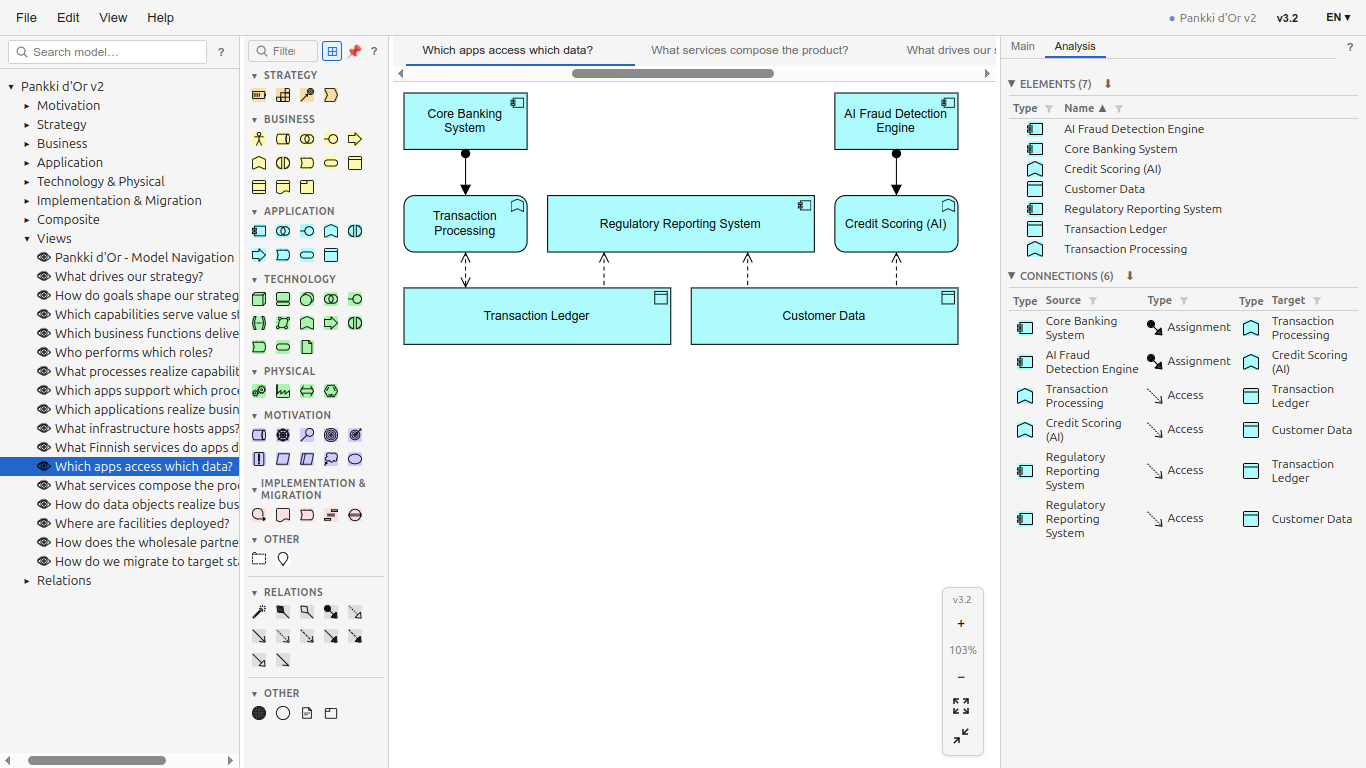Image resolution: width=1366 pixels, height=768 pixels.
Task: Filter the Connections table by Target
Action: tap(1317, 300)
